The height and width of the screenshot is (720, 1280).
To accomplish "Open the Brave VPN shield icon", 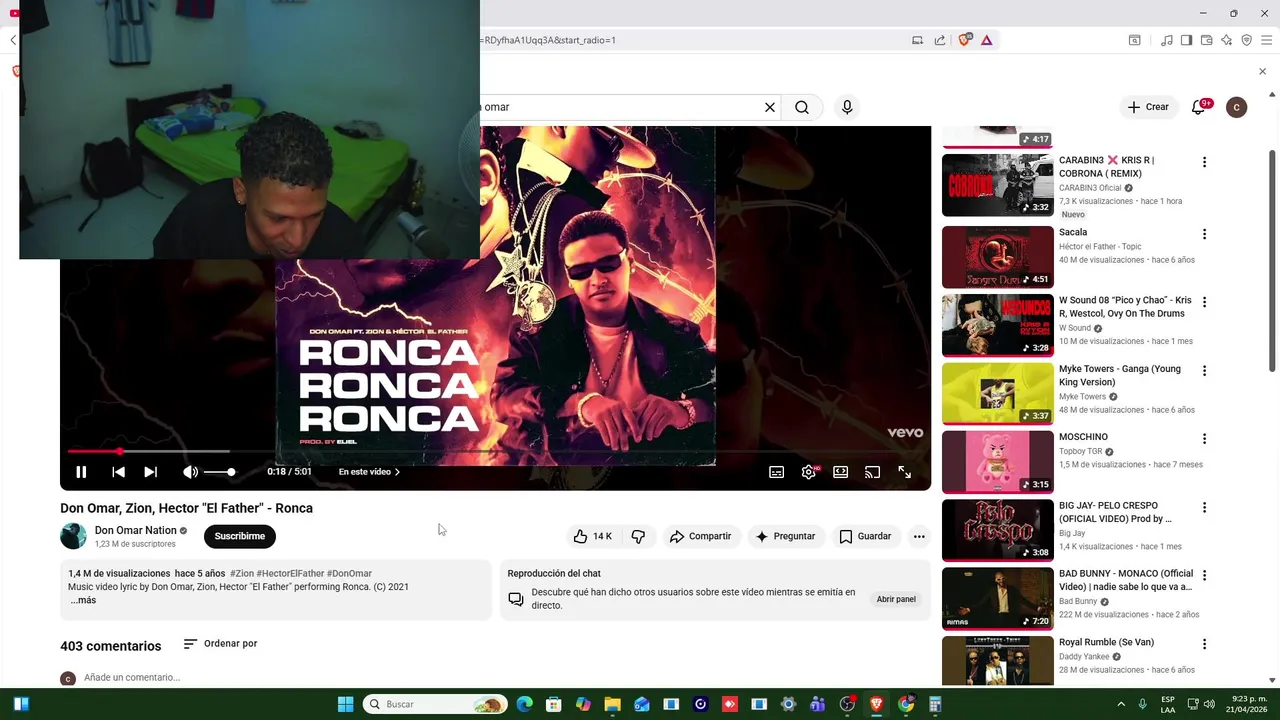I will point(1246,40).
